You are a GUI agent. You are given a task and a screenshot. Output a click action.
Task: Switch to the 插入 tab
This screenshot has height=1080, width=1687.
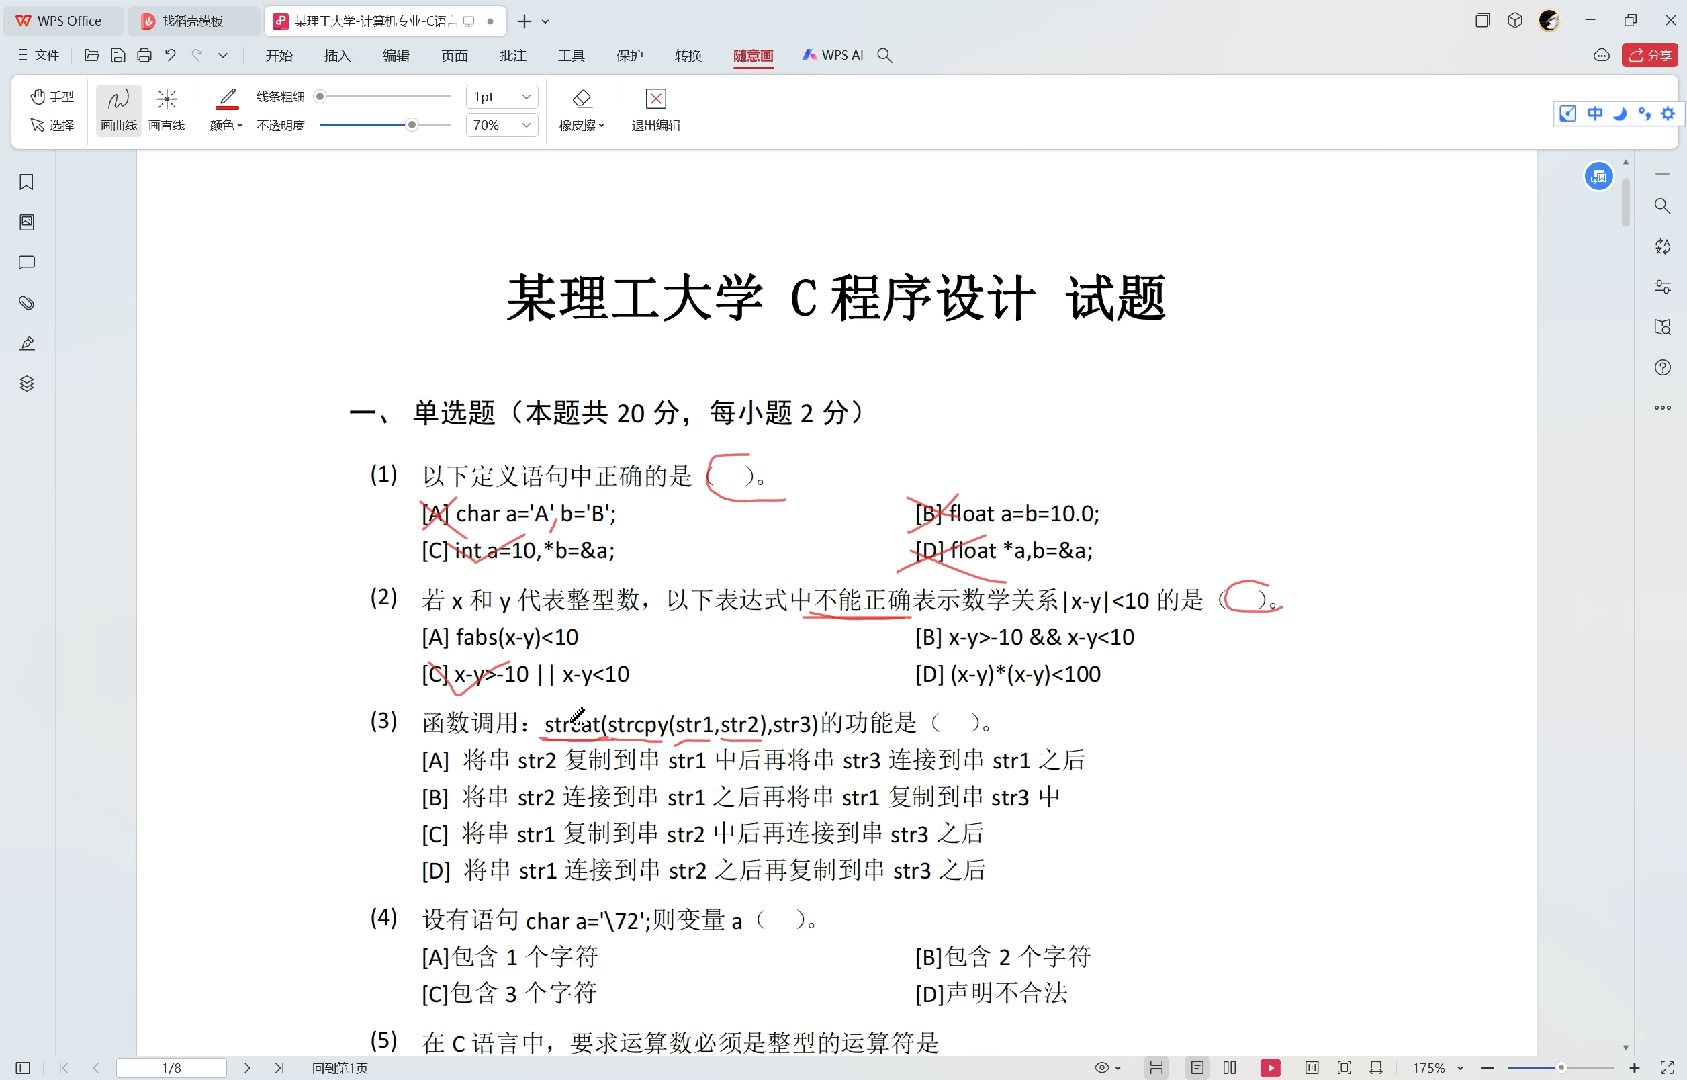(338, 55)
